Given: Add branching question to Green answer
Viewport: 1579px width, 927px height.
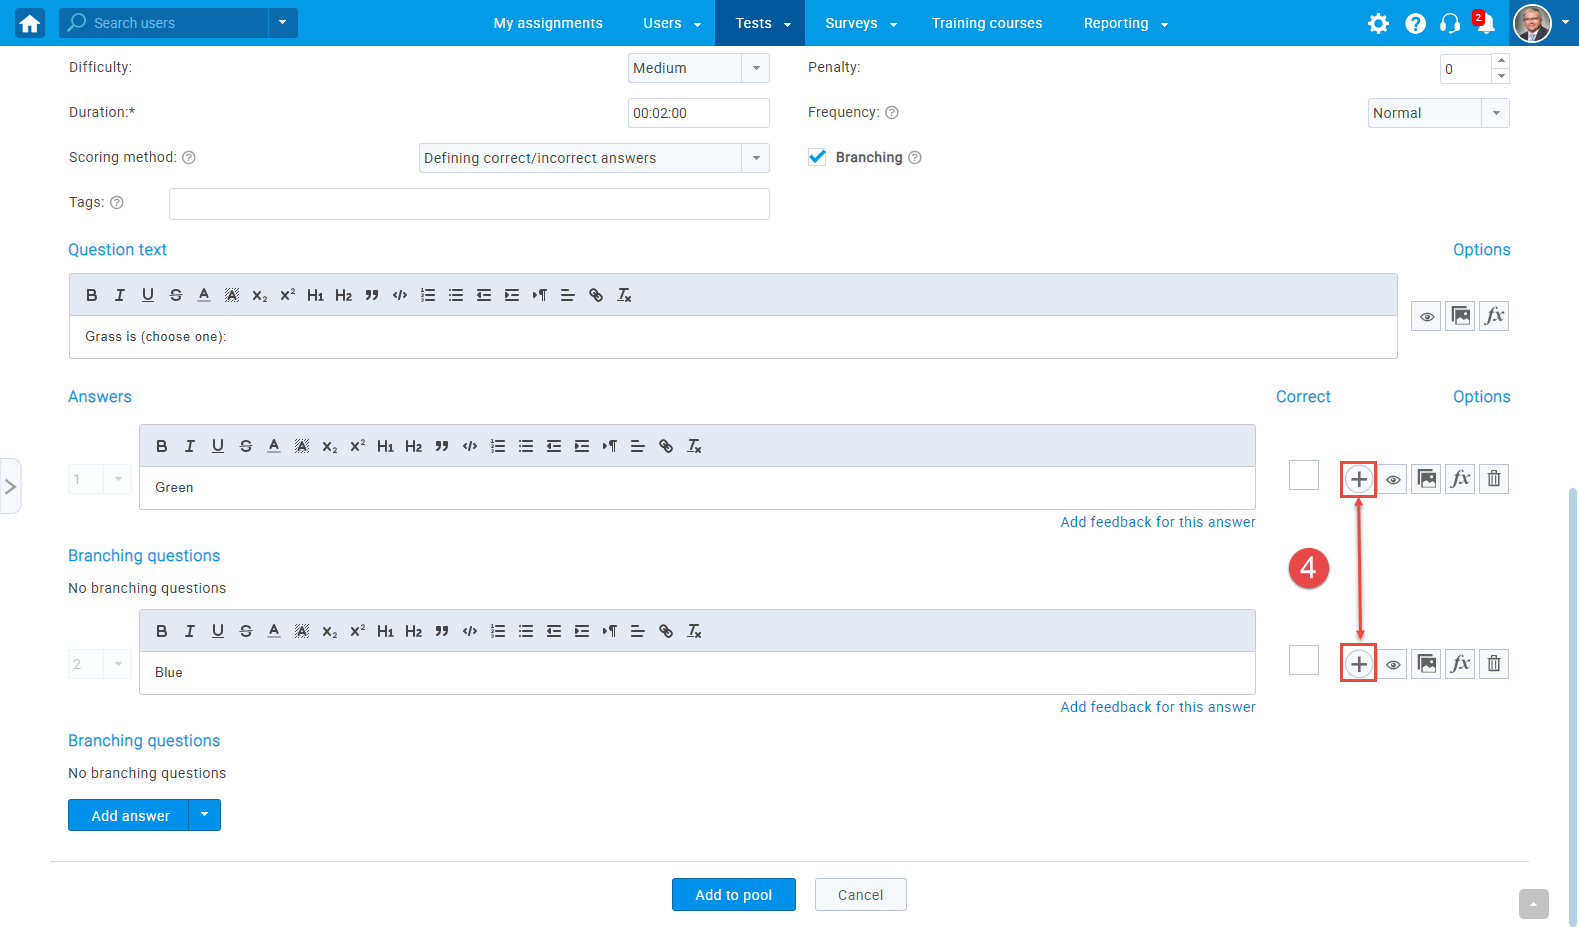Looking at the screenshot, I should [x=1358, y=479].
